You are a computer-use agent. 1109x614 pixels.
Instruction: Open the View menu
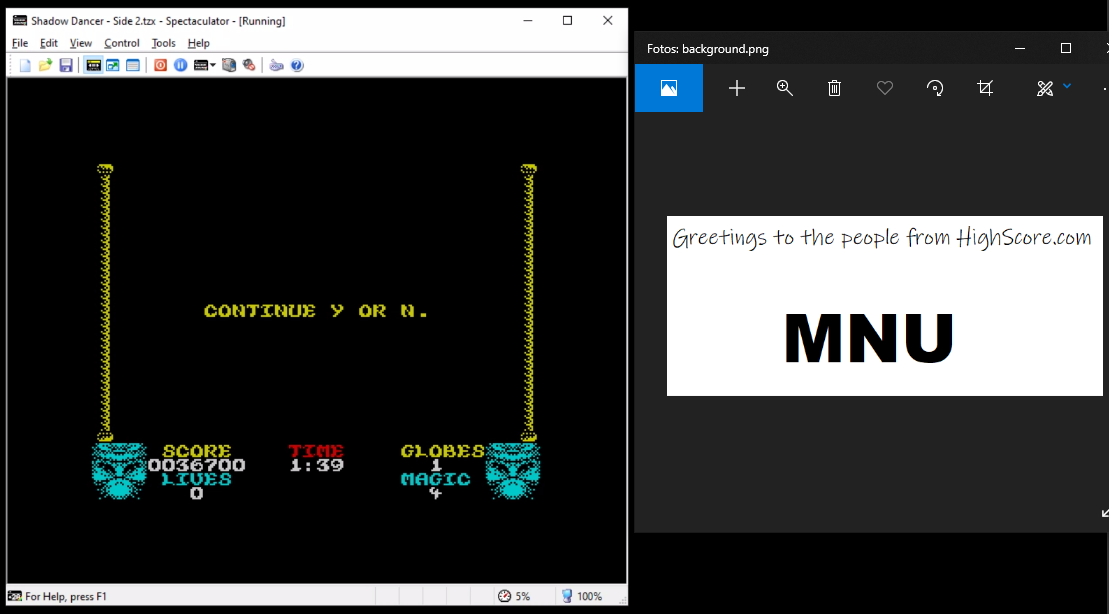coord(80,43)
